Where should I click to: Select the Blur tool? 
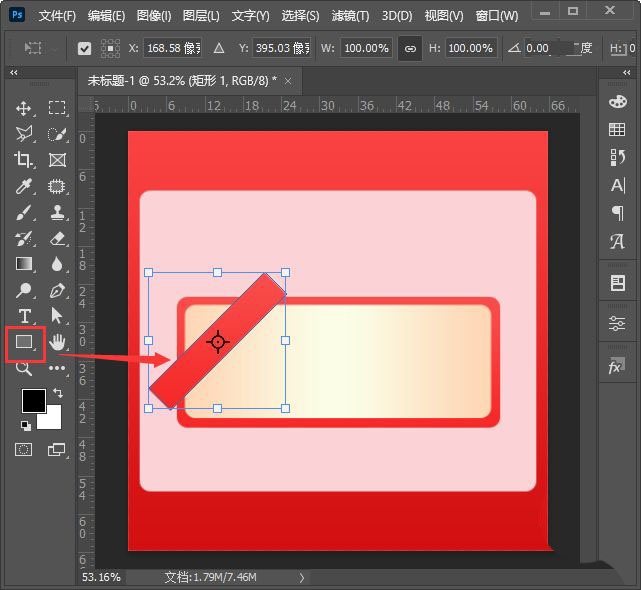coord(57,265)
